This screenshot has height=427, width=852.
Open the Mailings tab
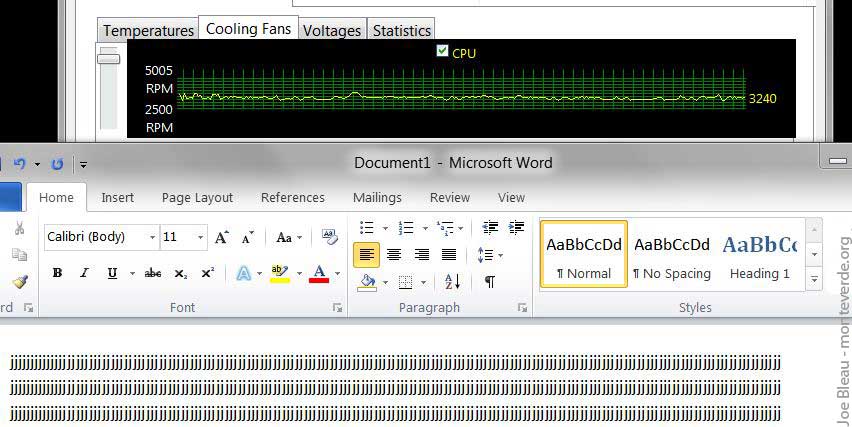(377, 198)
